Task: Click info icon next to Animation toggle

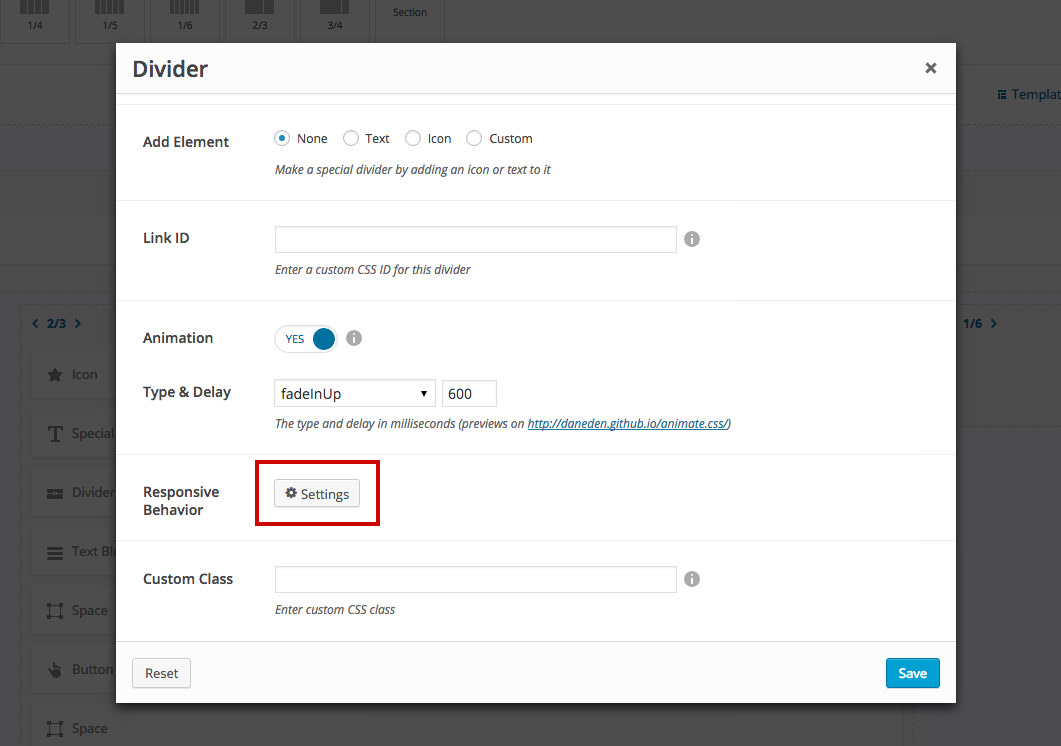Action: pos(354,338)
